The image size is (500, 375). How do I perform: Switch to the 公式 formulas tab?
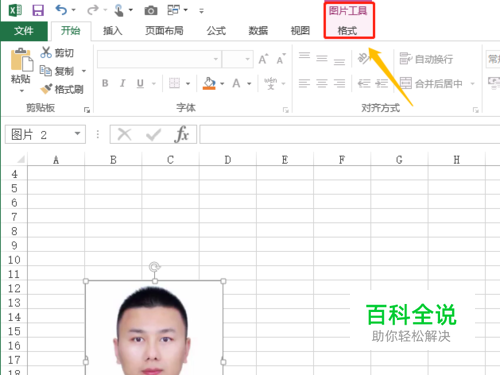click(216, 31)
